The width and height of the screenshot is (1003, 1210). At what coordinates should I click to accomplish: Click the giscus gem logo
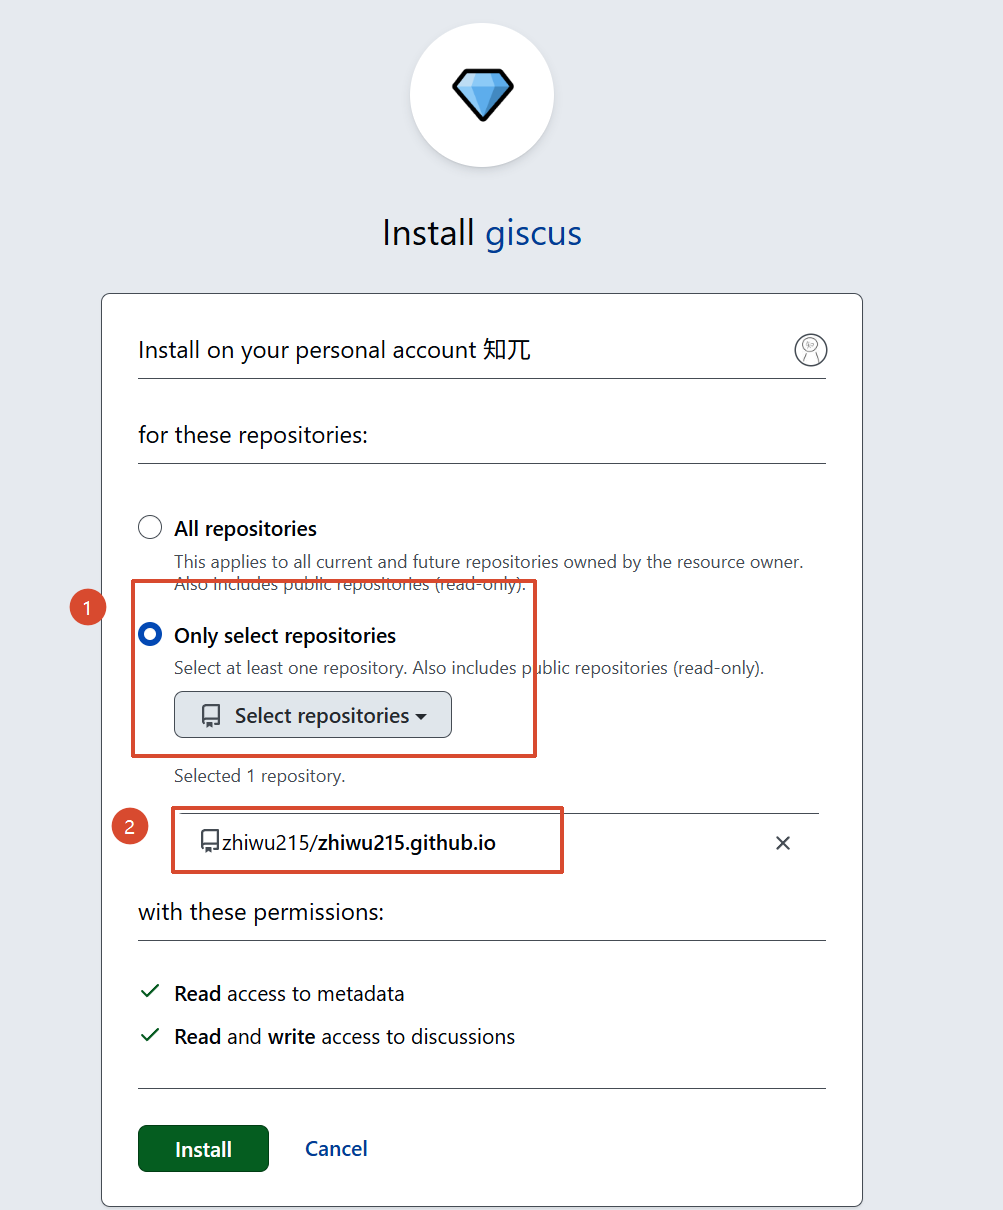coord(482,95)
